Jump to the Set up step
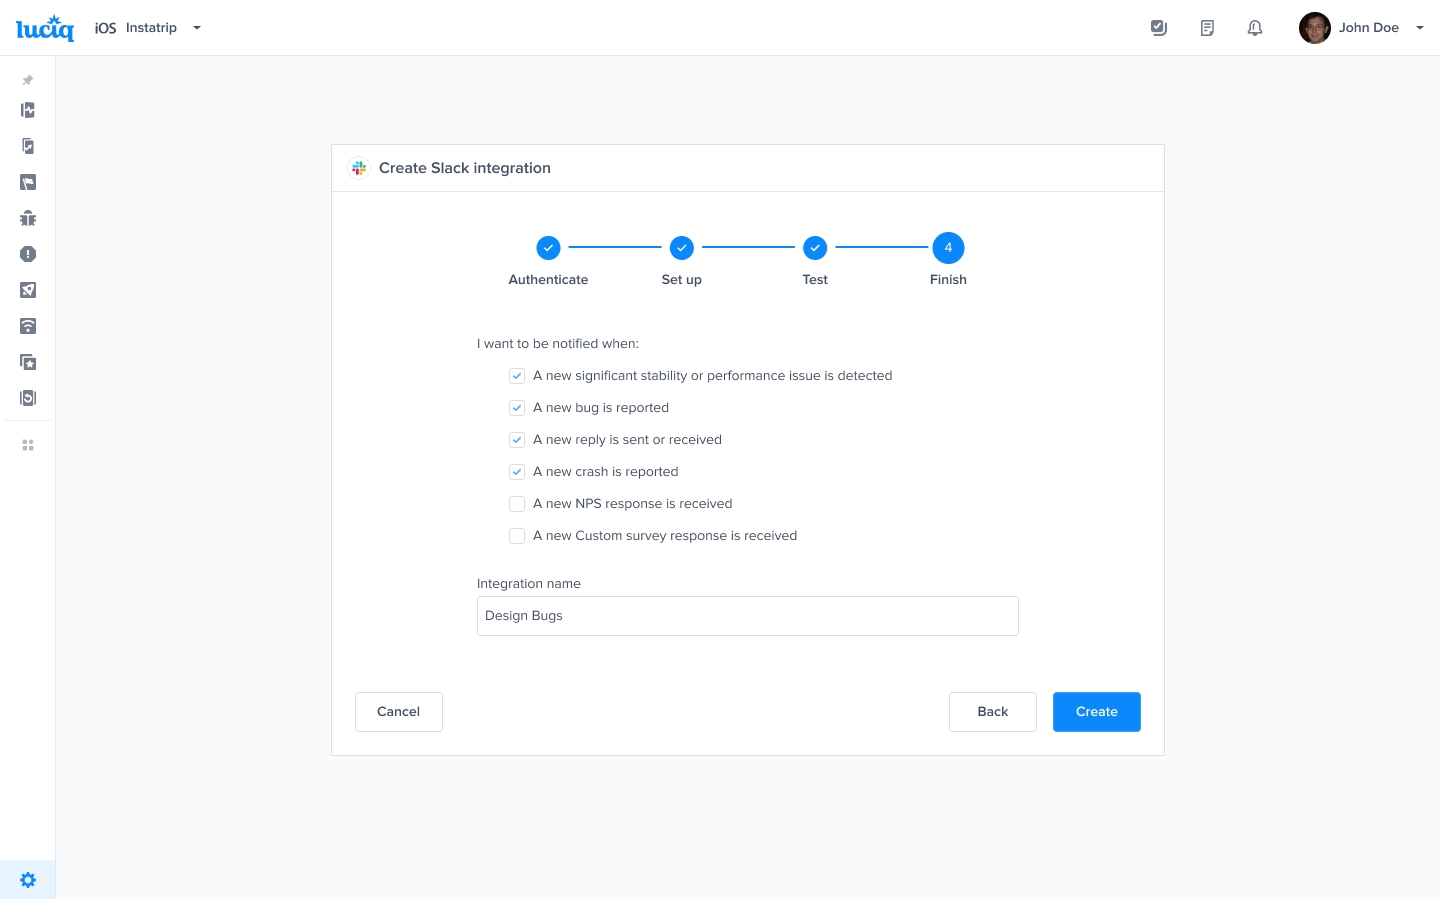 point(681,248)
